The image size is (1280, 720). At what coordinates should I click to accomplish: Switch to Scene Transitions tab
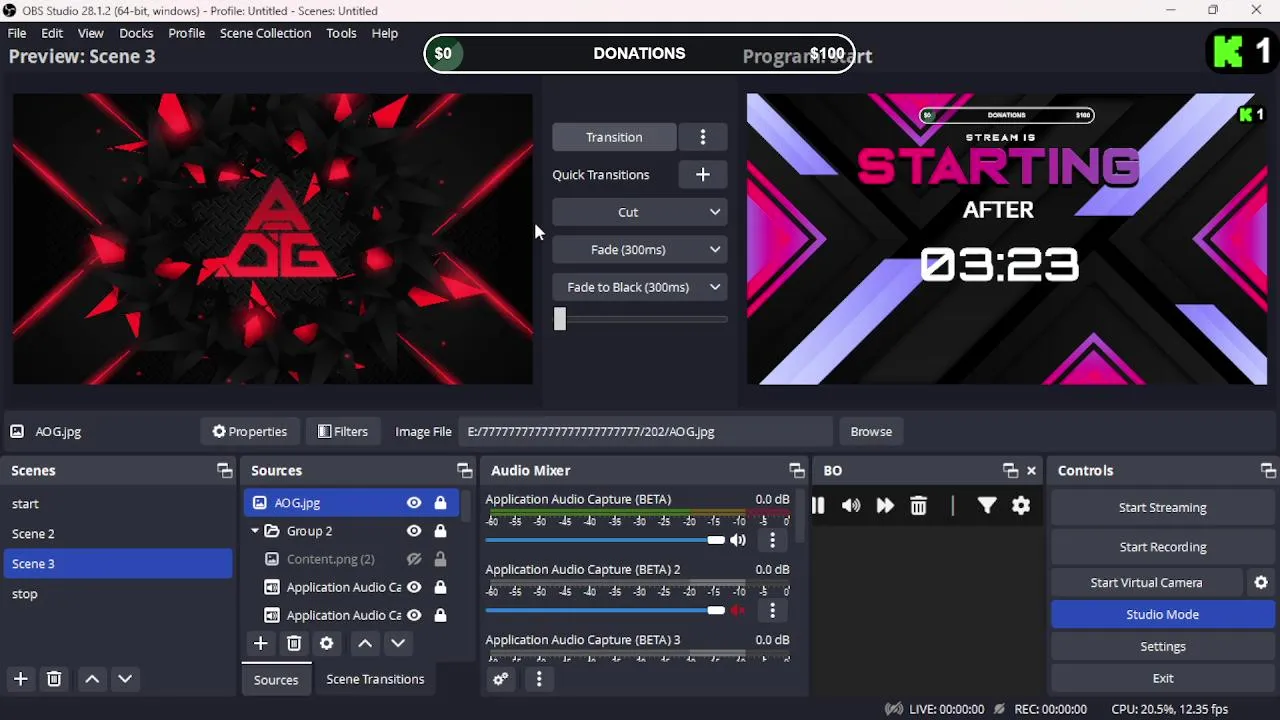[x=375, y=679]
